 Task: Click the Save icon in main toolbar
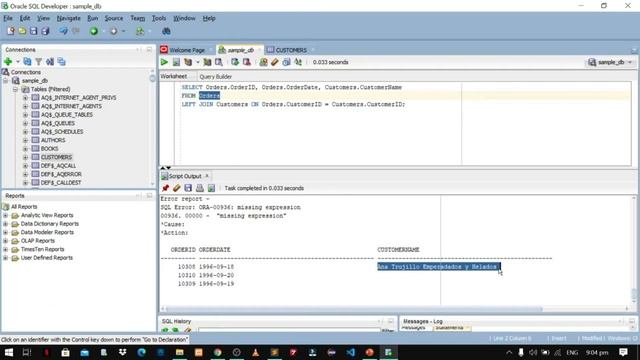pos(33,31)
